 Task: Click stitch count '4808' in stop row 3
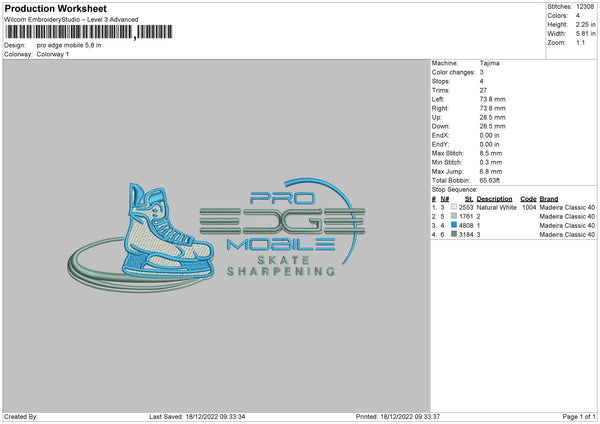466,225
